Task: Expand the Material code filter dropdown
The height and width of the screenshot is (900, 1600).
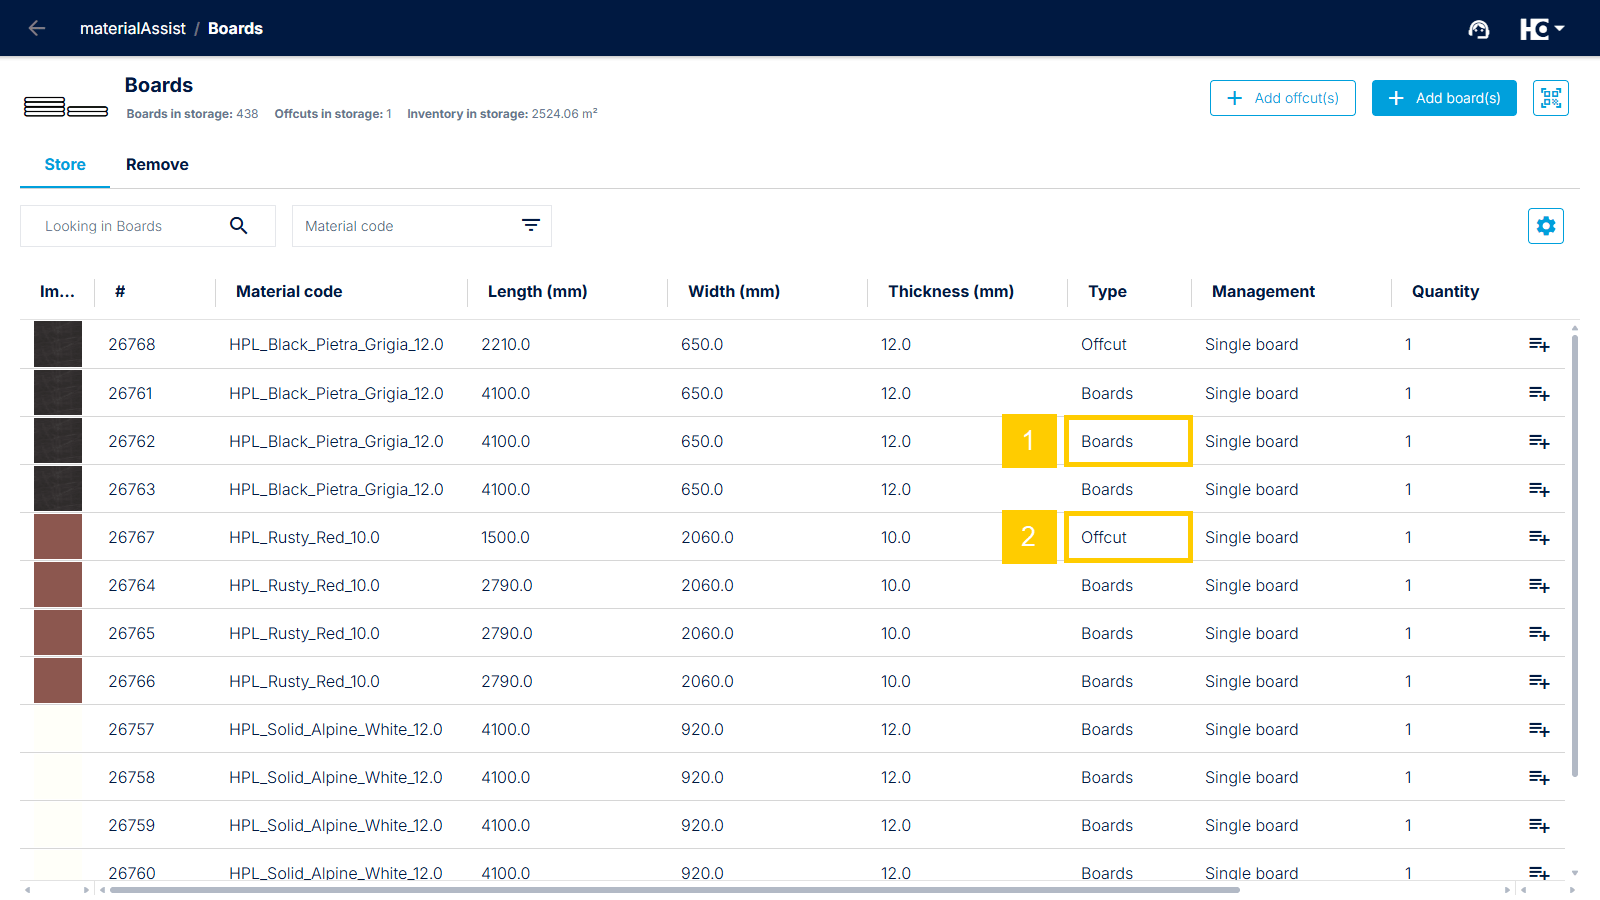Action: pos(531,226)
